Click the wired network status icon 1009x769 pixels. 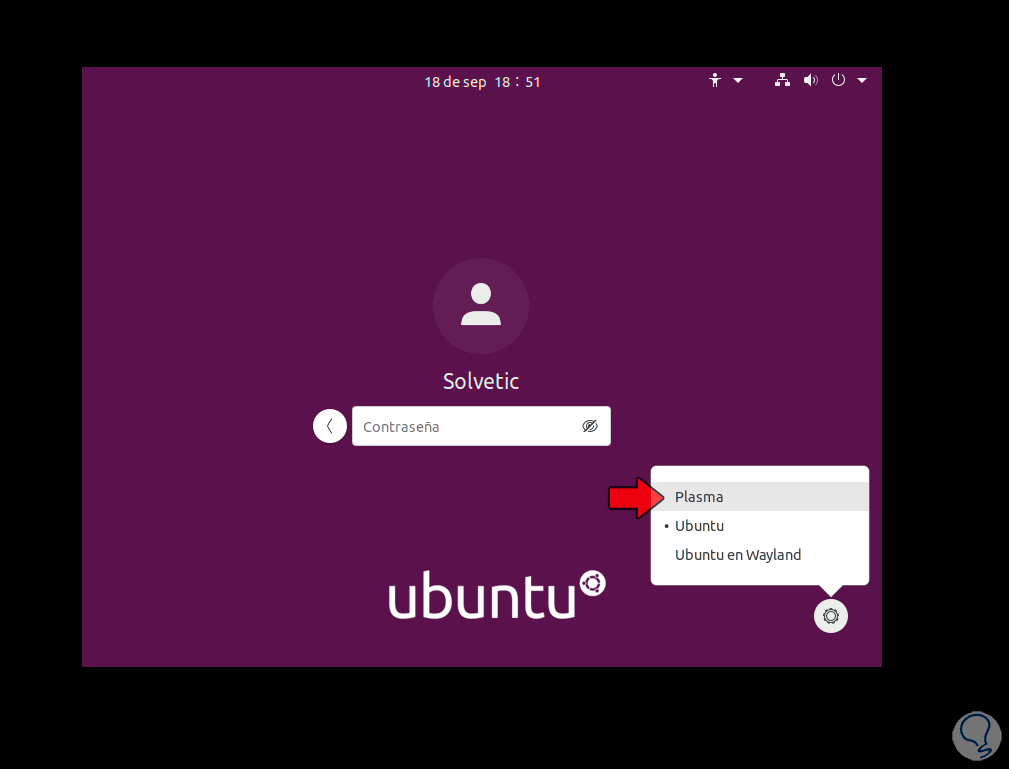tap(782, 80)
